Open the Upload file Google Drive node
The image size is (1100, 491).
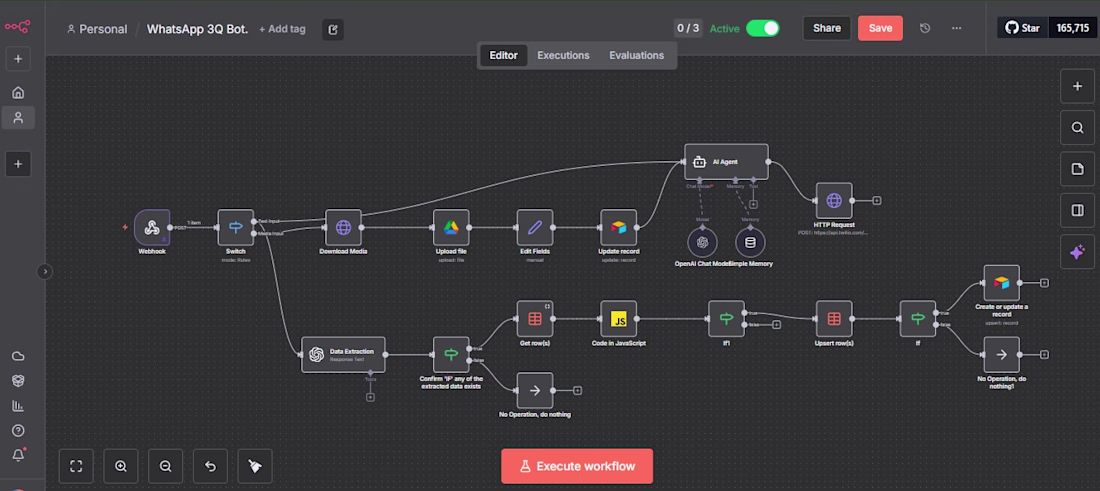[x=450, y=227]
